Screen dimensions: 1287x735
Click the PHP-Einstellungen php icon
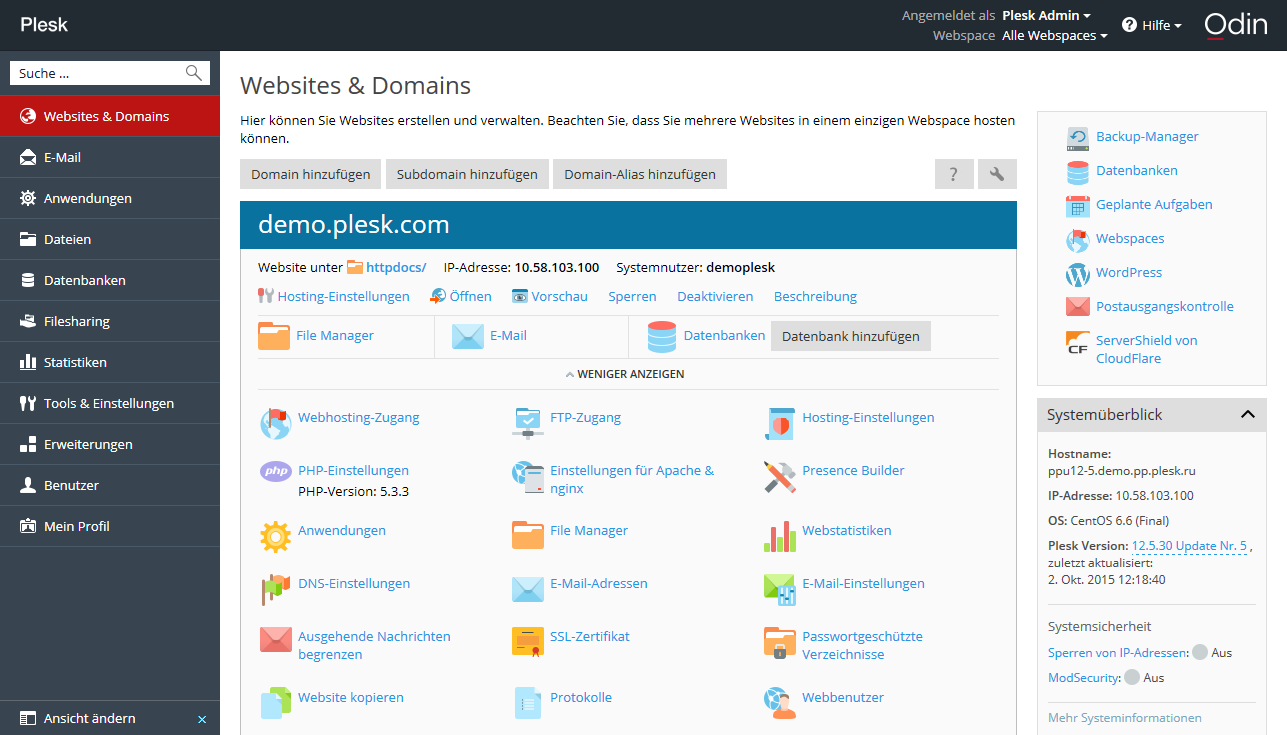click(275, 472)
